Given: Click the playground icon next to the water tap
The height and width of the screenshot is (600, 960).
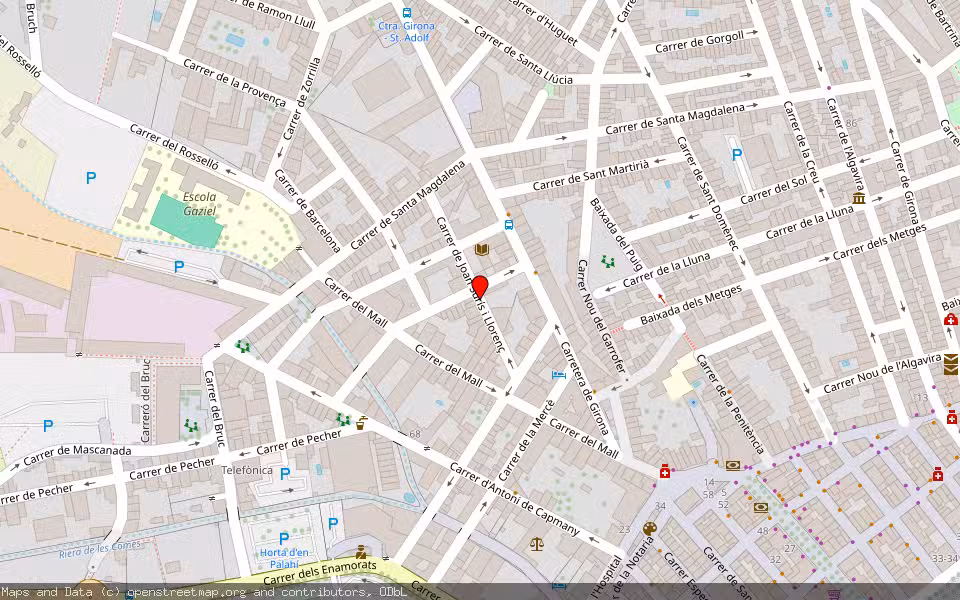Looking at the screenshot, I should pyautogui.click(x=343, y=419).
